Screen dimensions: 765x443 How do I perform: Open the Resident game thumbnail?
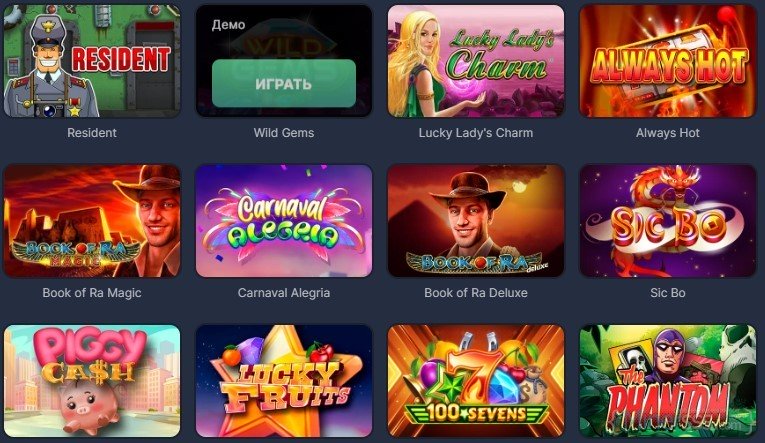(x=92, y=61)
